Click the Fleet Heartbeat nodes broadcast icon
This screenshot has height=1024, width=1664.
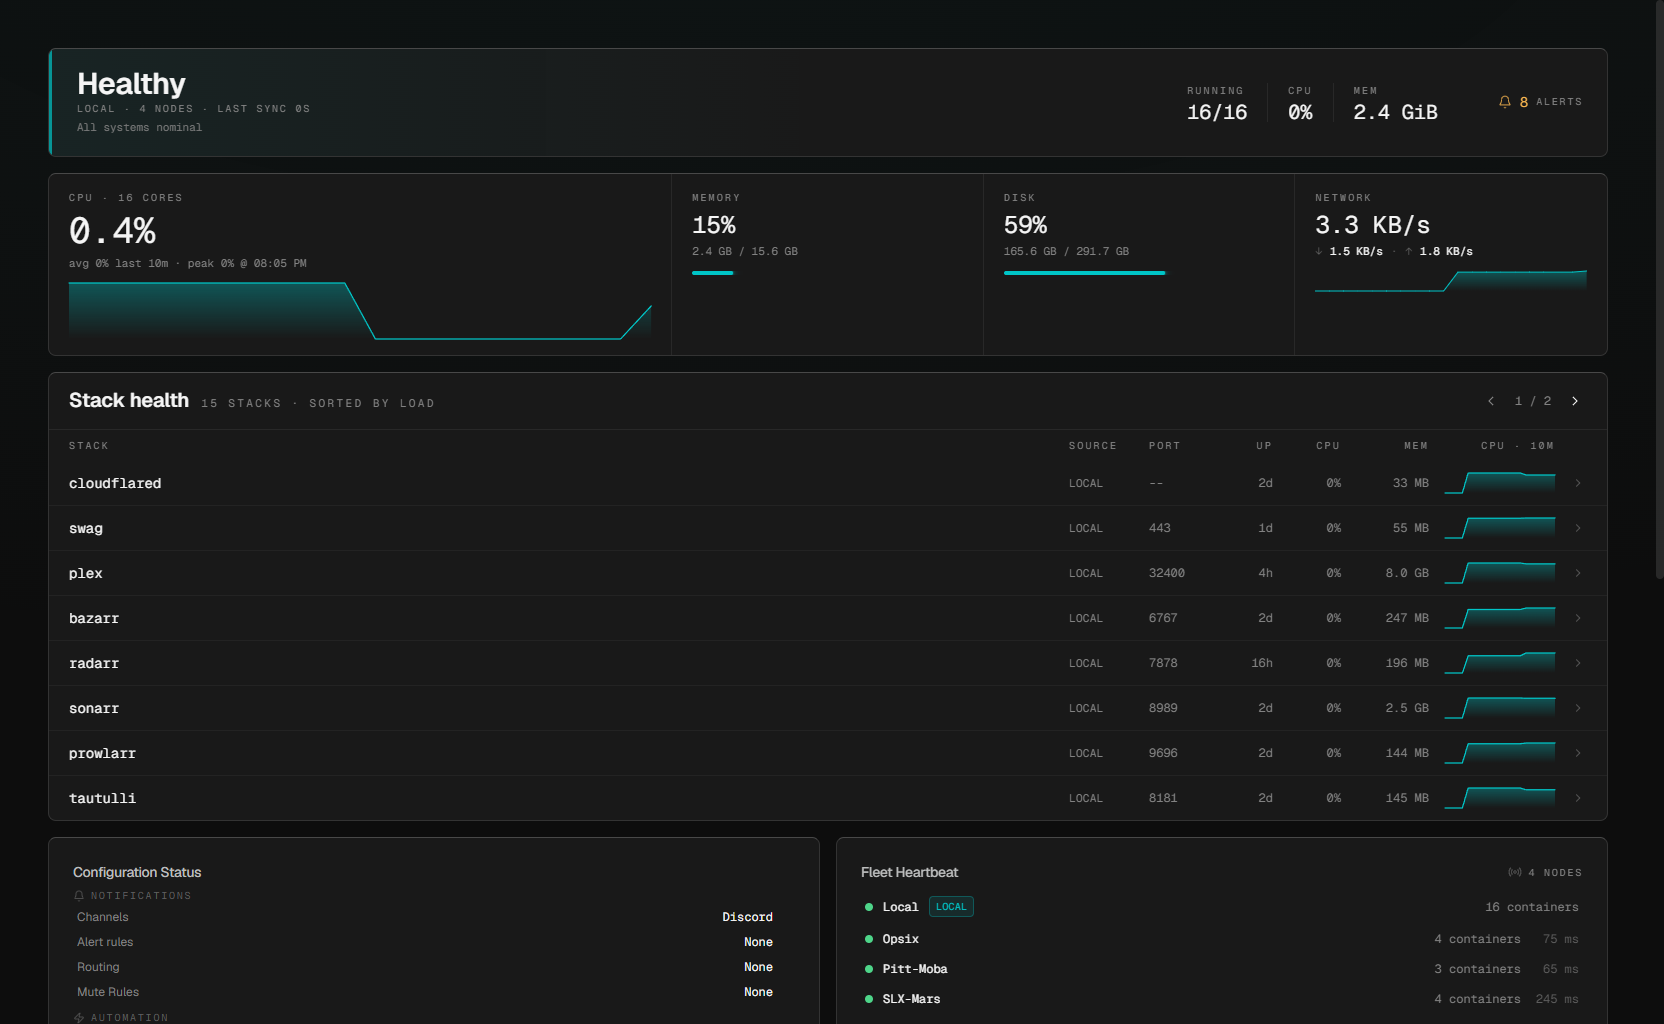pos(1515,873)
